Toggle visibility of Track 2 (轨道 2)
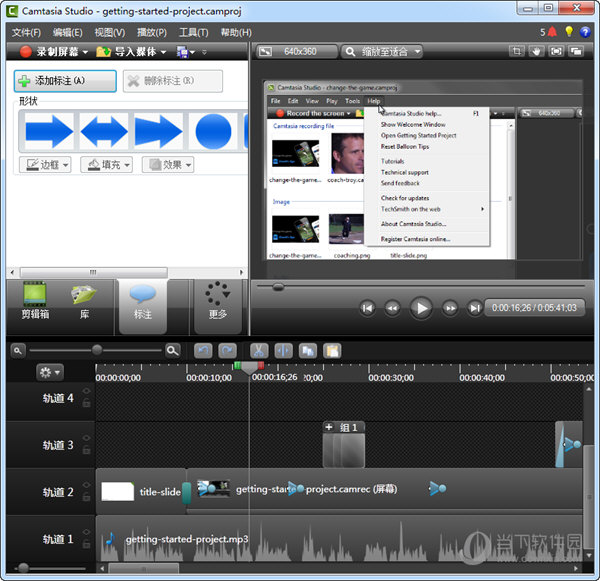 point(86,485)
